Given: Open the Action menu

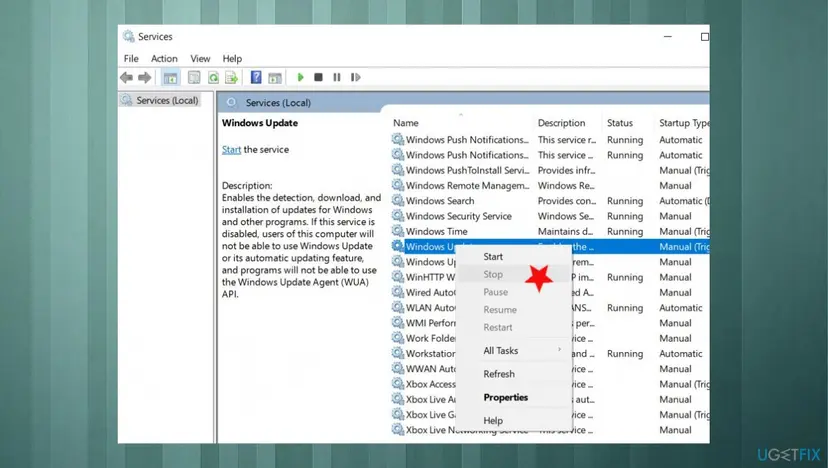Looking at the screenshot, I should coord(164,59).
